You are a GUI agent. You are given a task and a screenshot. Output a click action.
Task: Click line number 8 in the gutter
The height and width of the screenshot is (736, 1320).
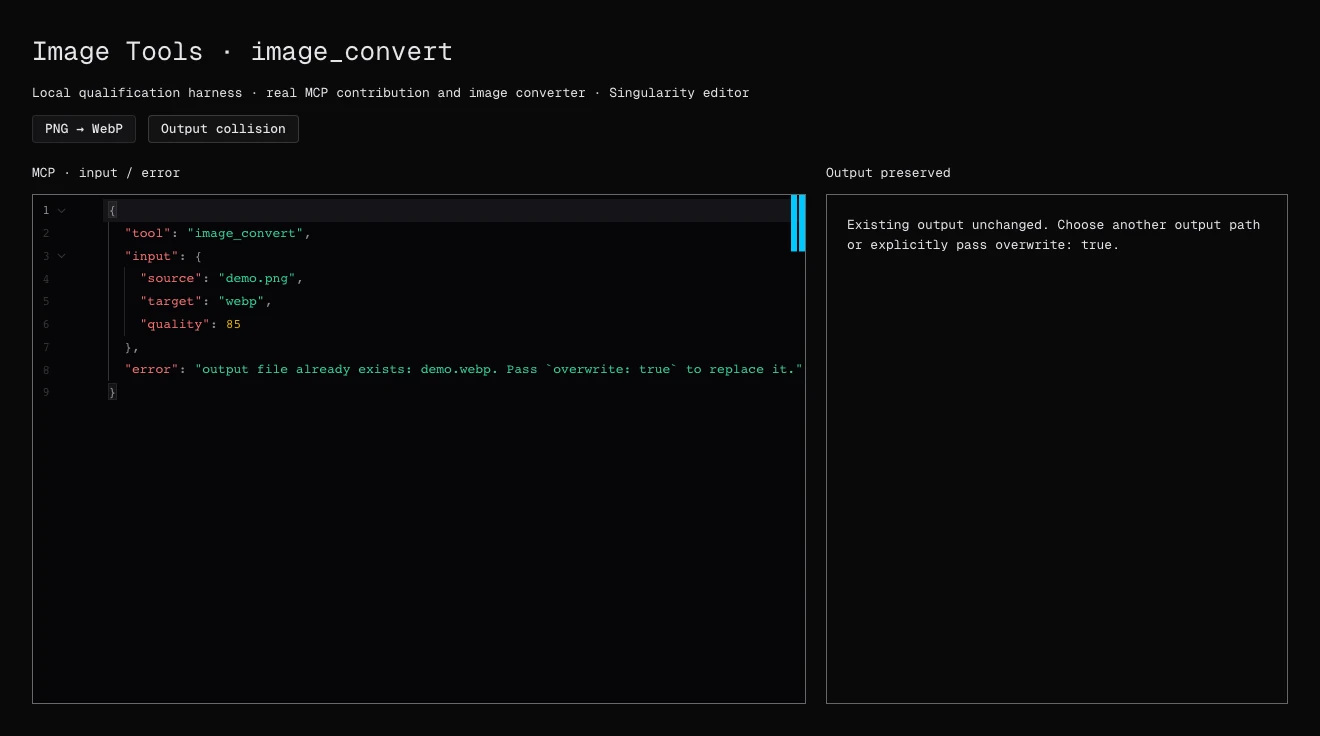coord(46,369)
